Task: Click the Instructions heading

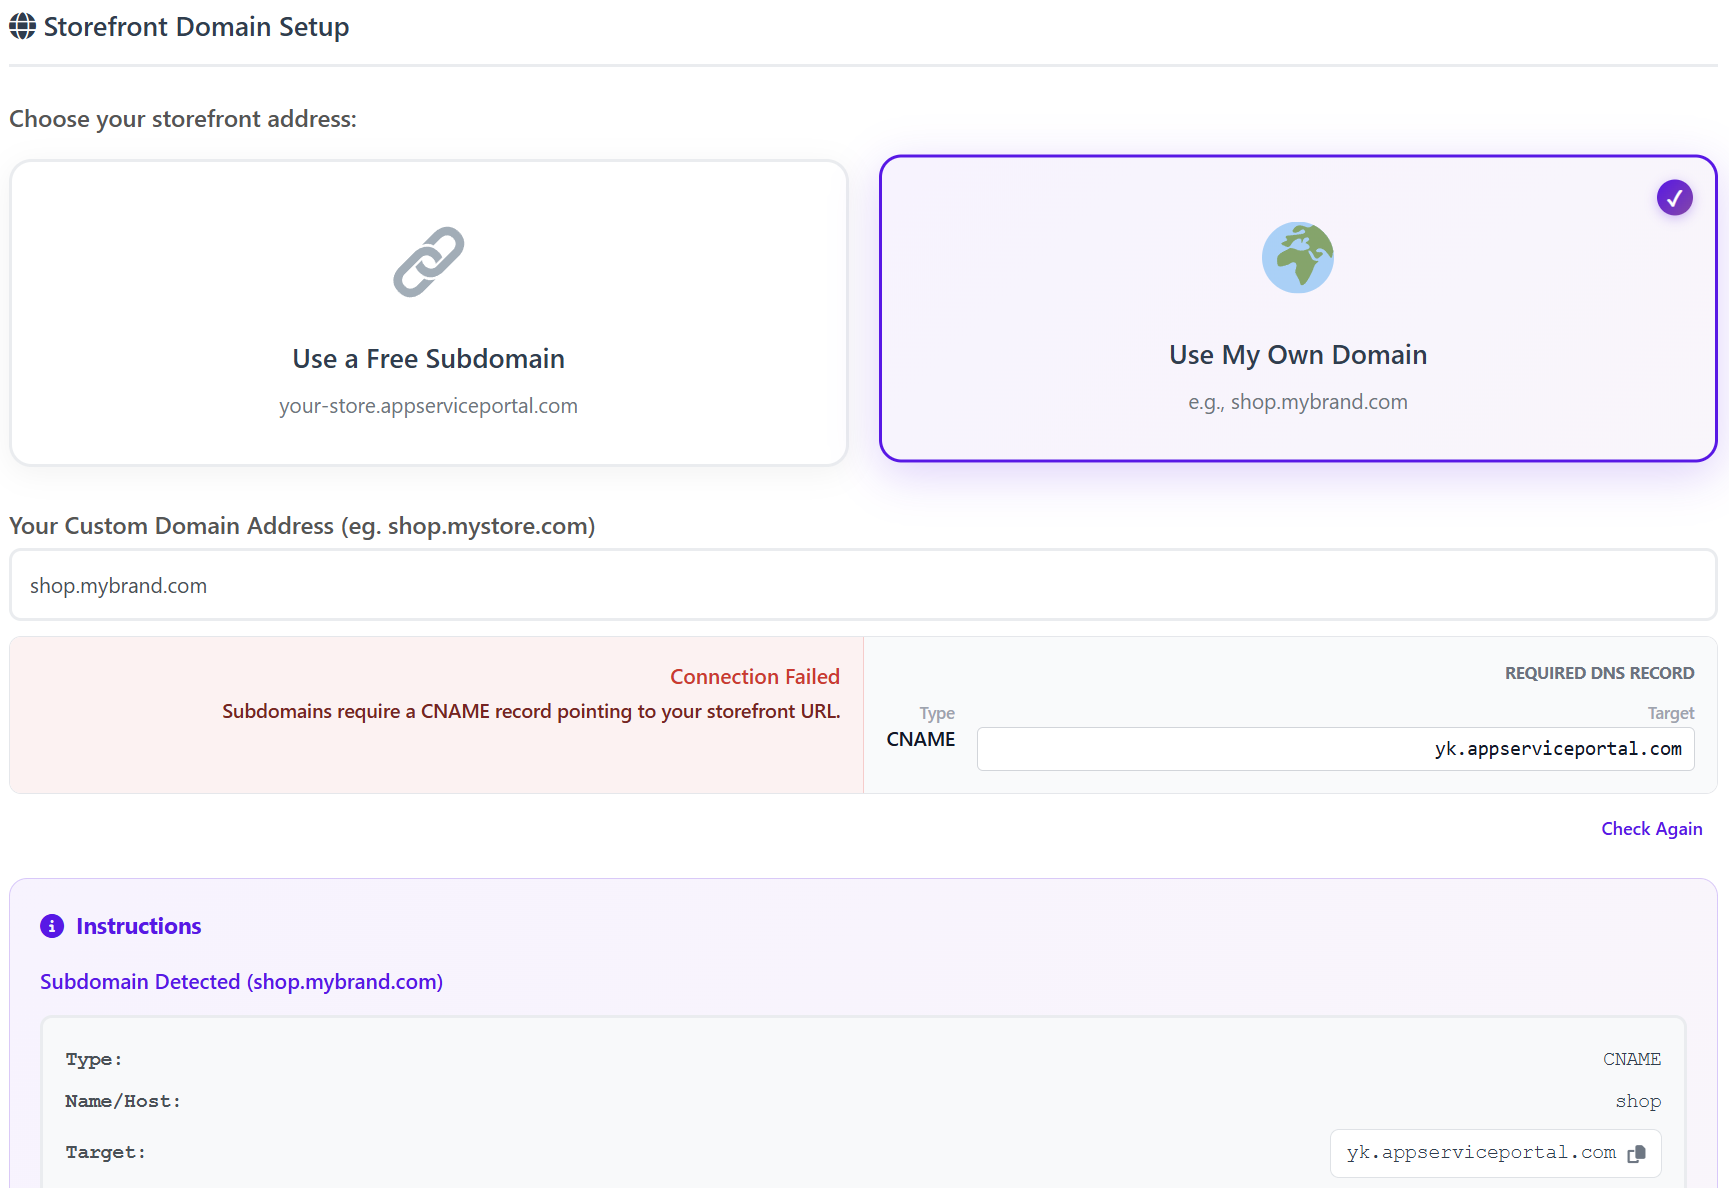Action: point(139,926)
